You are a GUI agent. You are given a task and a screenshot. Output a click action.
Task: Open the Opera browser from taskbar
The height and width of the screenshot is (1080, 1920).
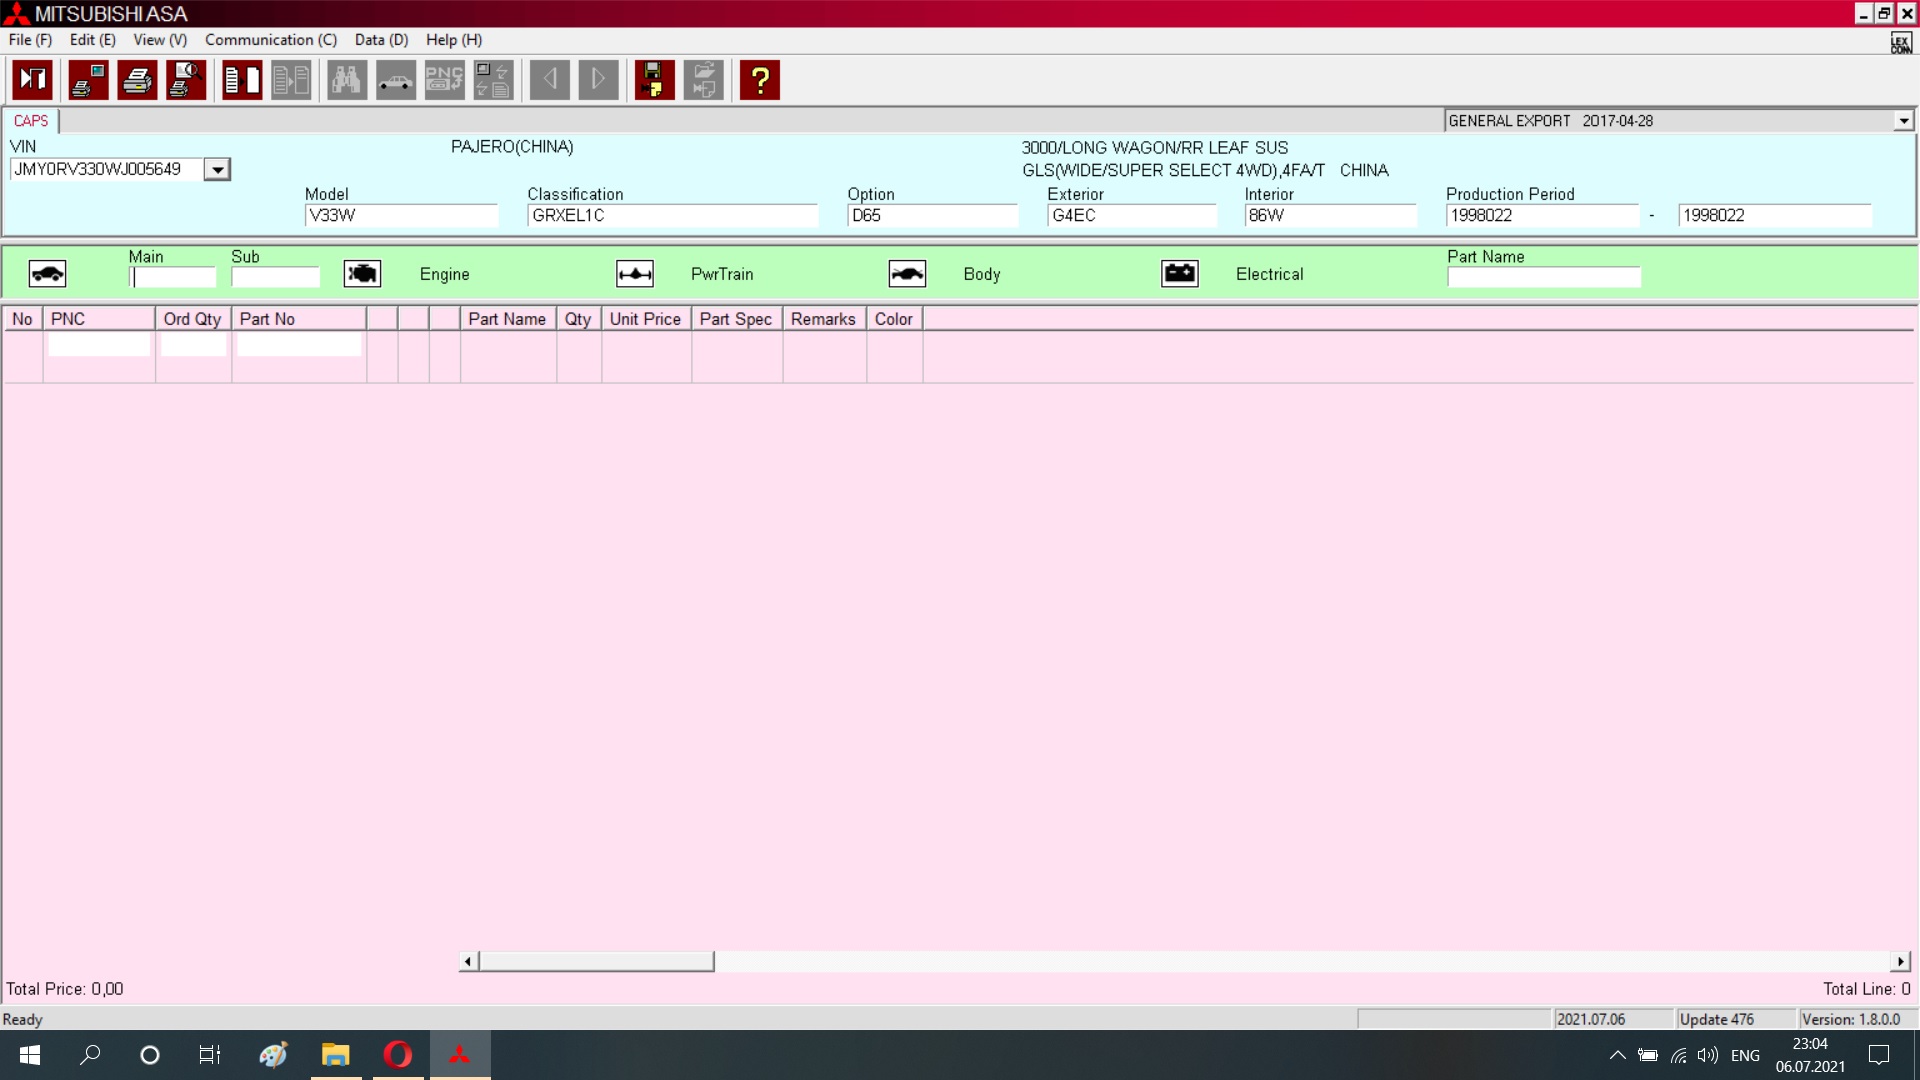(x=398, y=1055)
